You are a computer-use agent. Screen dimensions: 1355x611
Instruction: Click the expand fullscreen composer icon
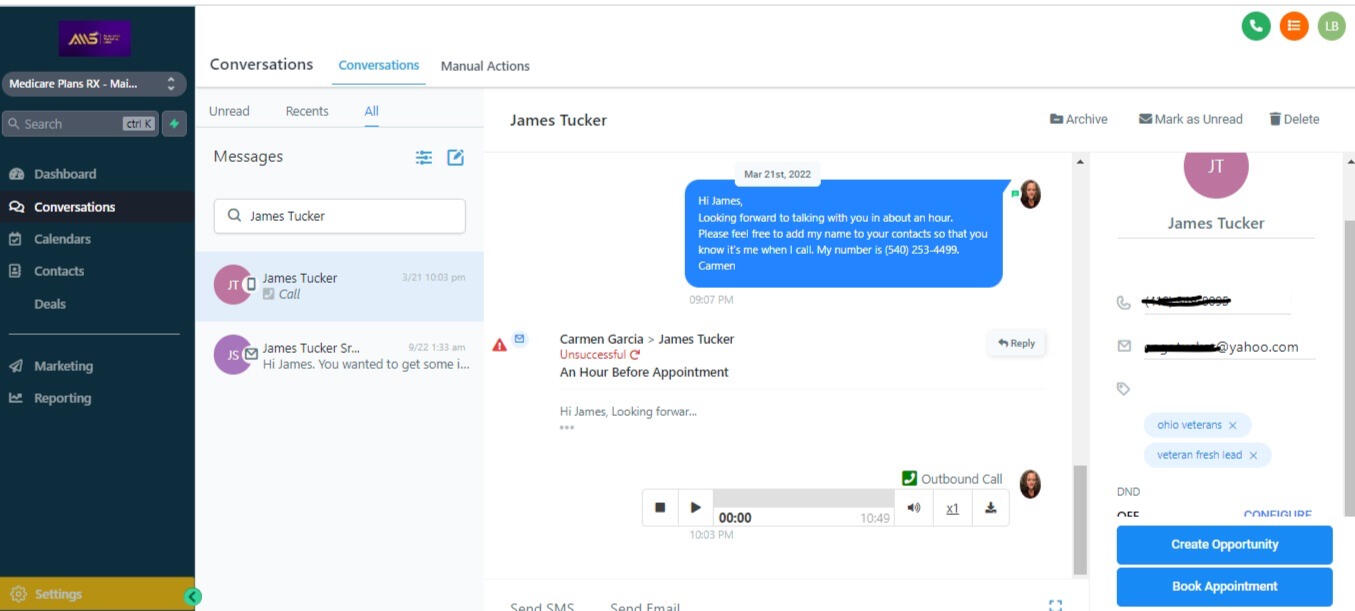(x=1055, y=605)
